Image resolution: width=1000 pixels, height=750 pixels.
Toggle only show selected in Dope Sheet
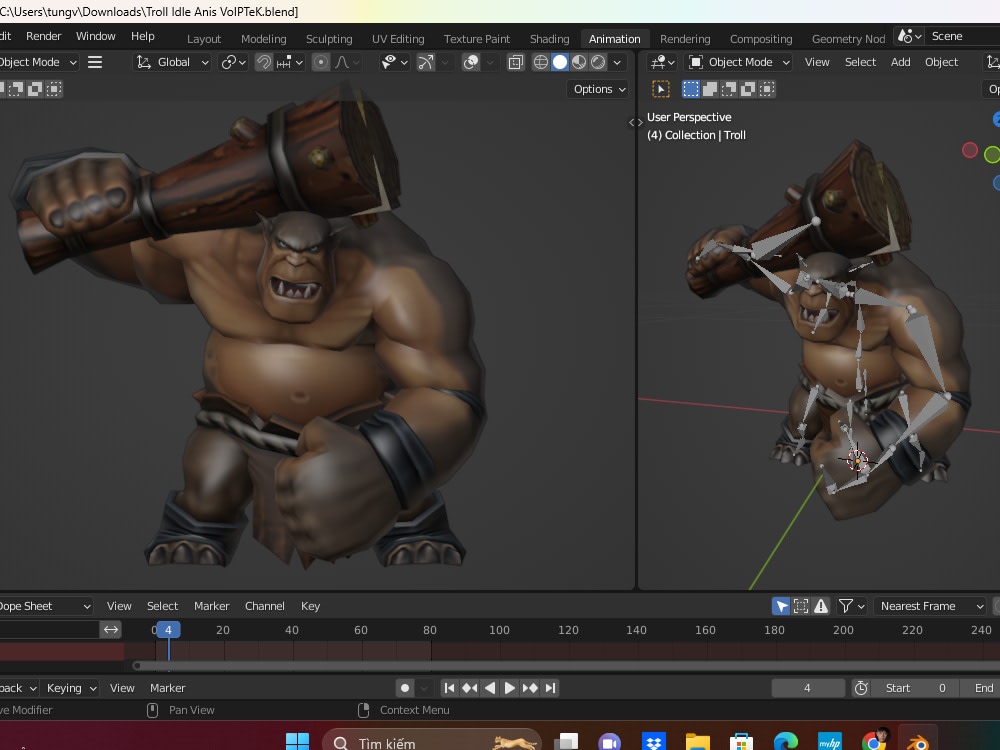click(x=781, y=606)
